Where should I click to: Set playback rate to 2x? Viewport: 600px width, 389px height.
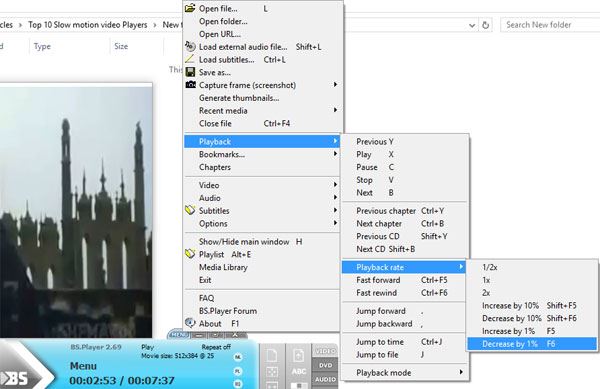click(532, 293)
